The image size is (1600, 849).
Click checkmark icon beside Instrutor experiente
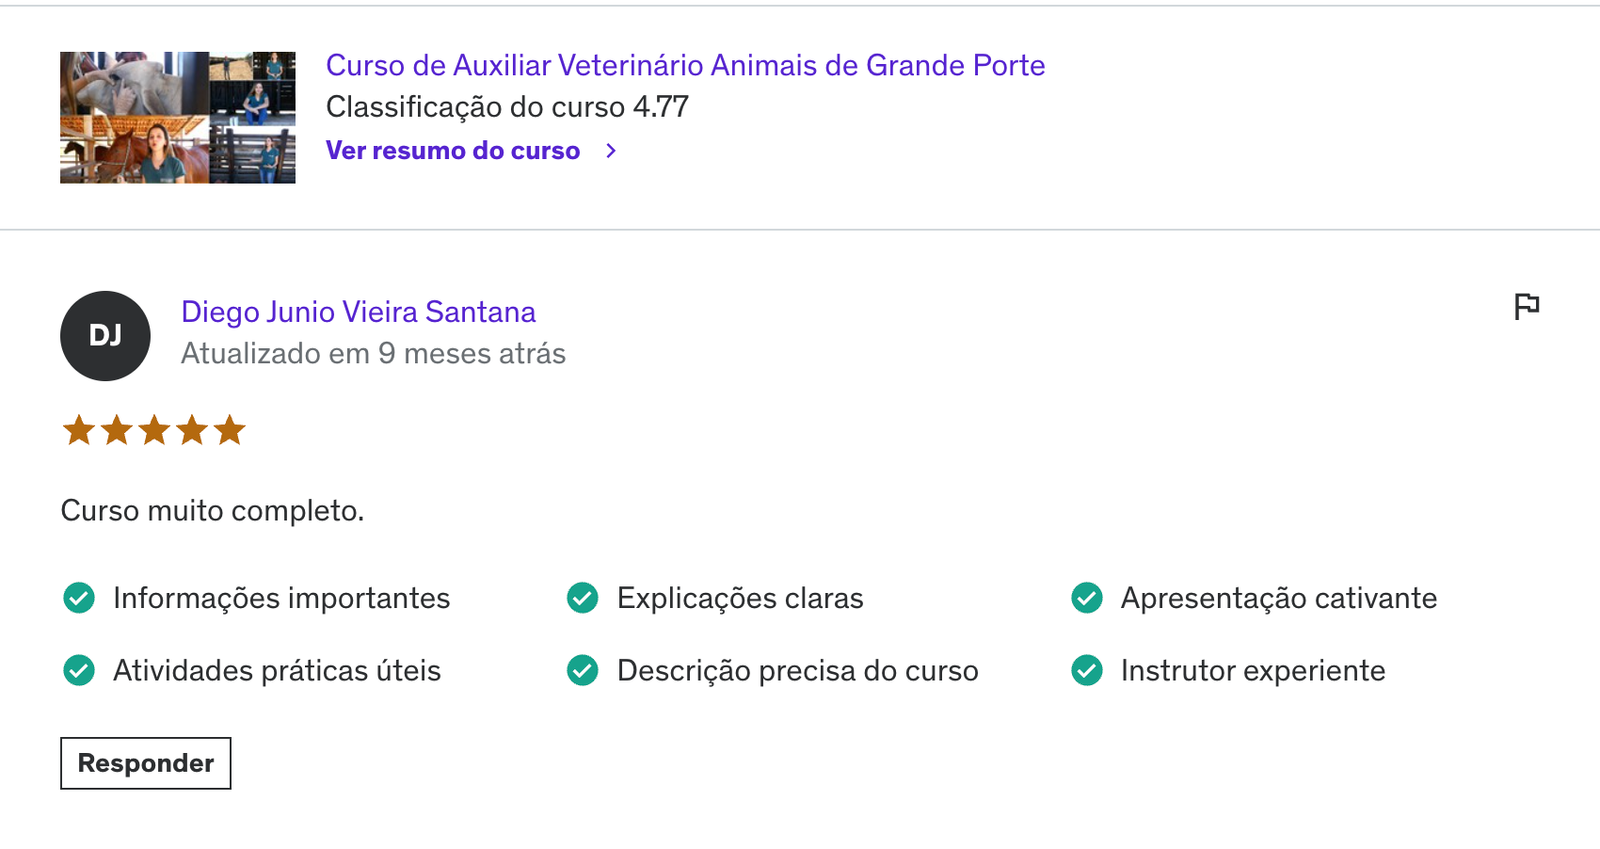pos(1087,670)
